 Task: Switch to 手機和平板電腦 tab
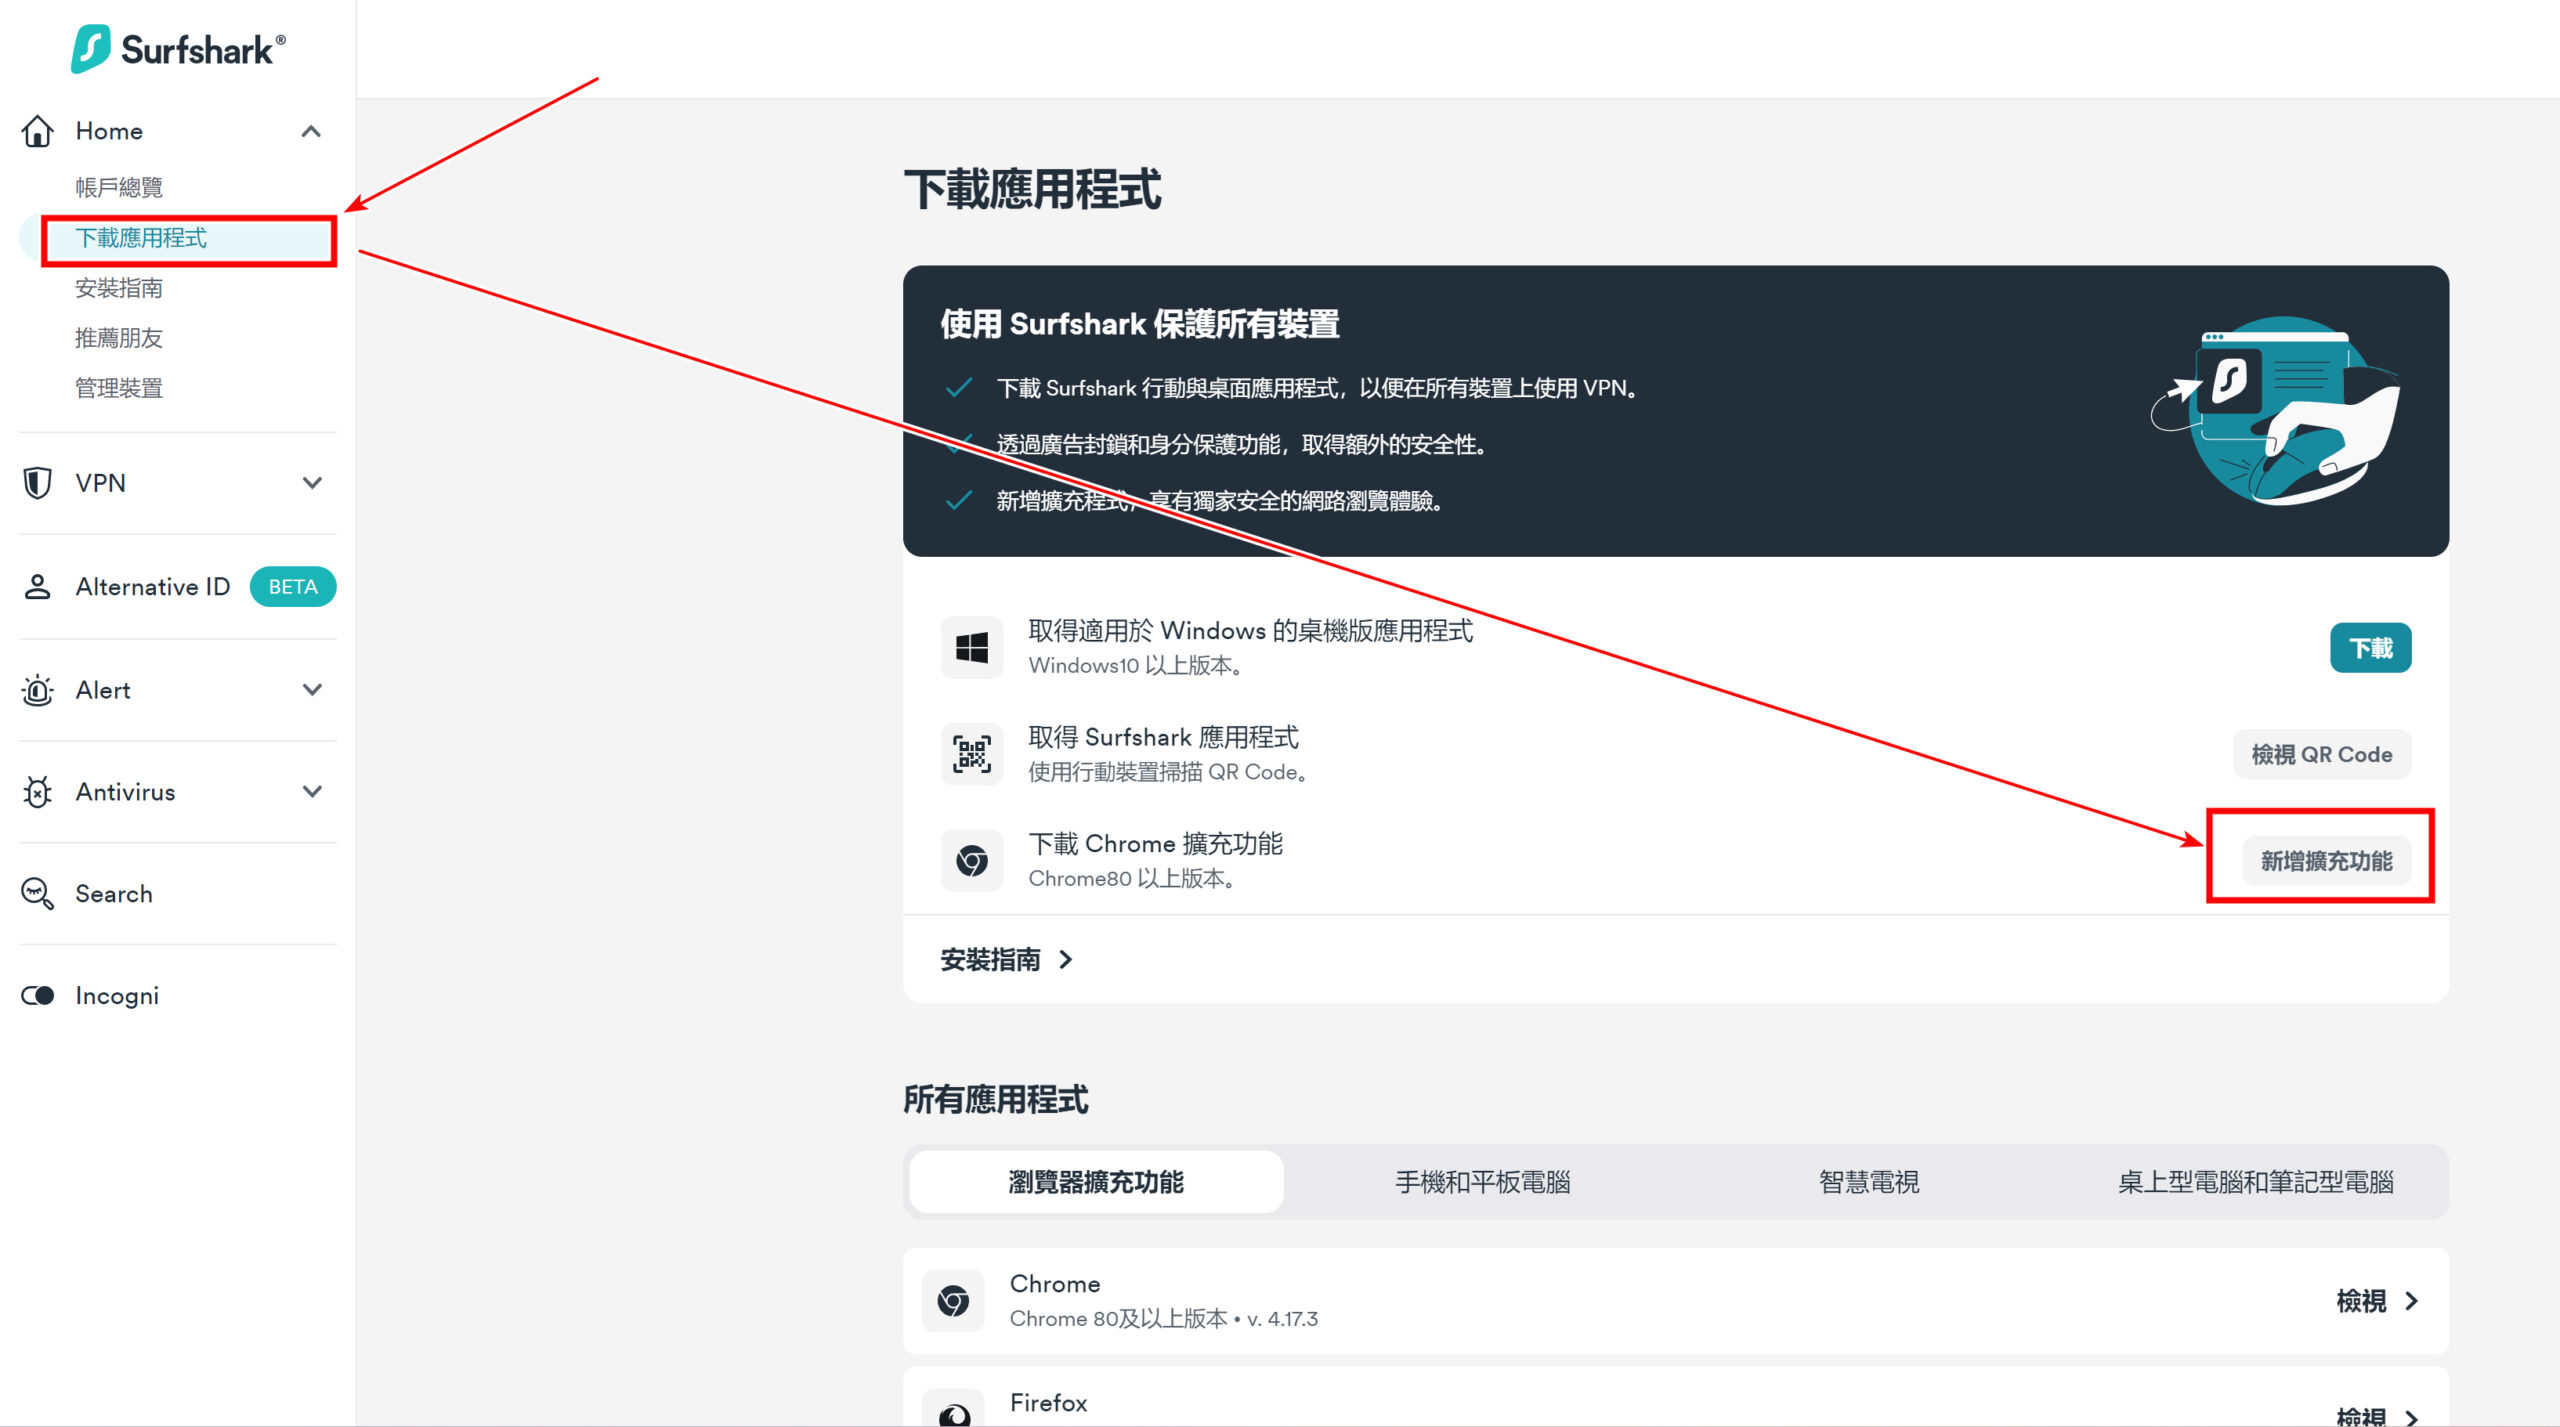click(x=1483, y=1182)
